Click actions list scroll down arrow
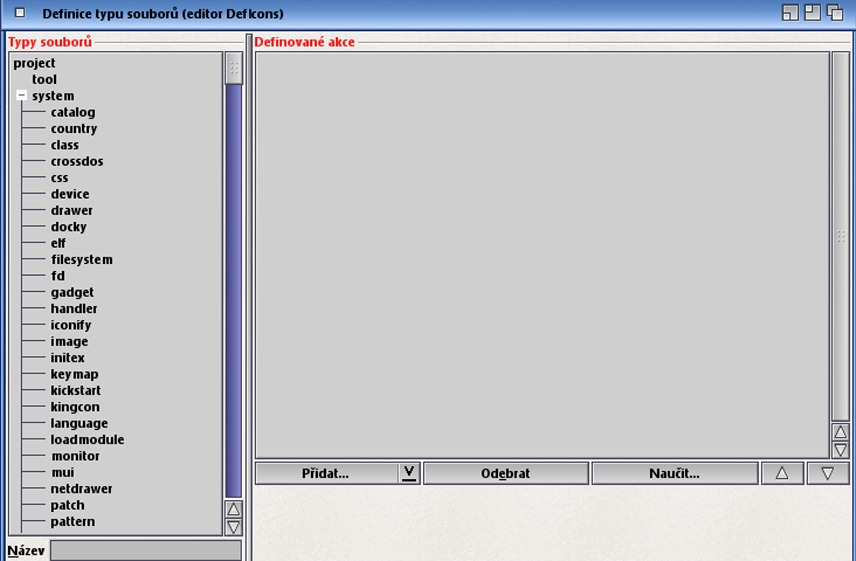Screen dimensions: 856x561 (x=840, y=450)
